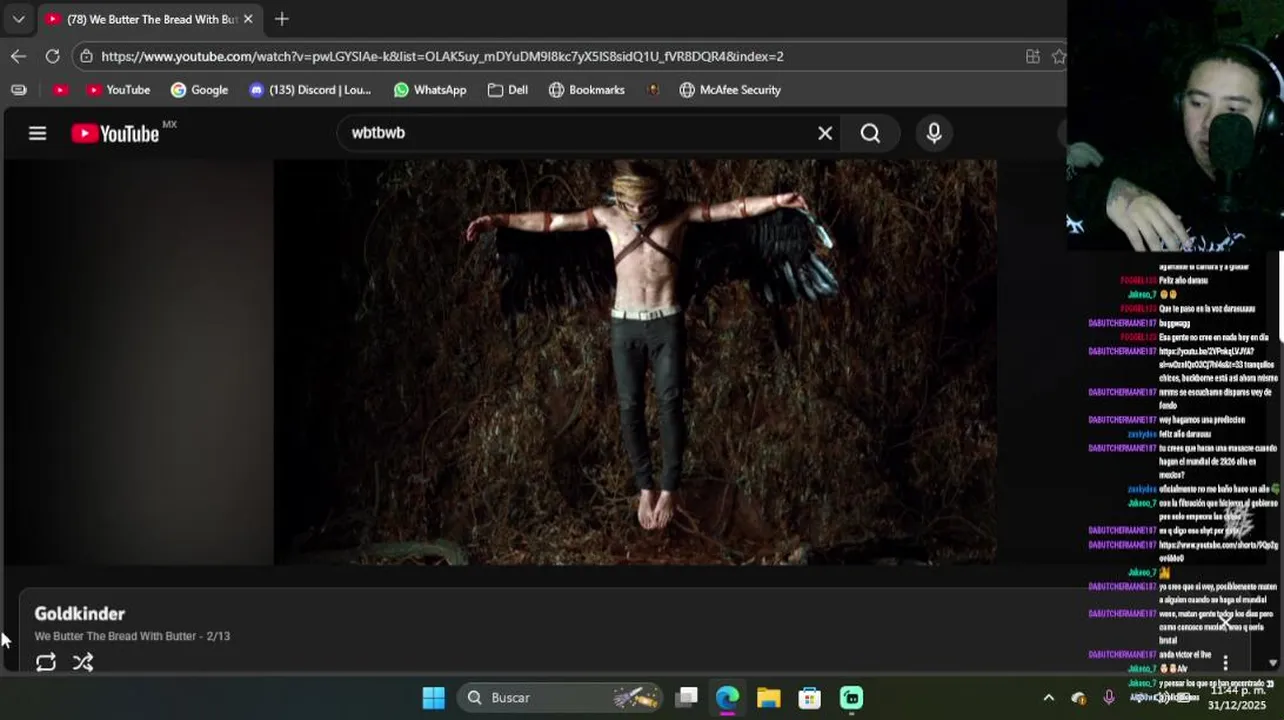Open the YouTube hamburger guide menu
Viewport: 1284px width, 720px height.
[37, 133]
